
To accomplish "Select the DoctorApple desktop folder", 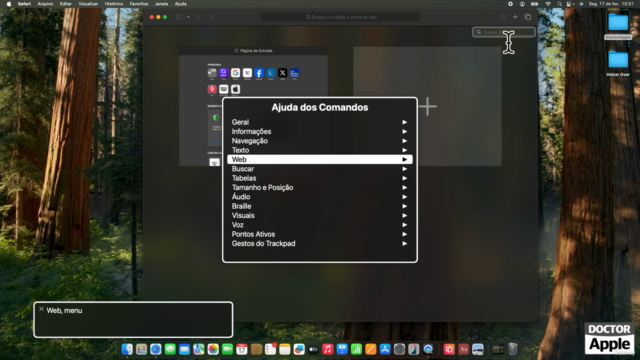I will coord(618,26).
